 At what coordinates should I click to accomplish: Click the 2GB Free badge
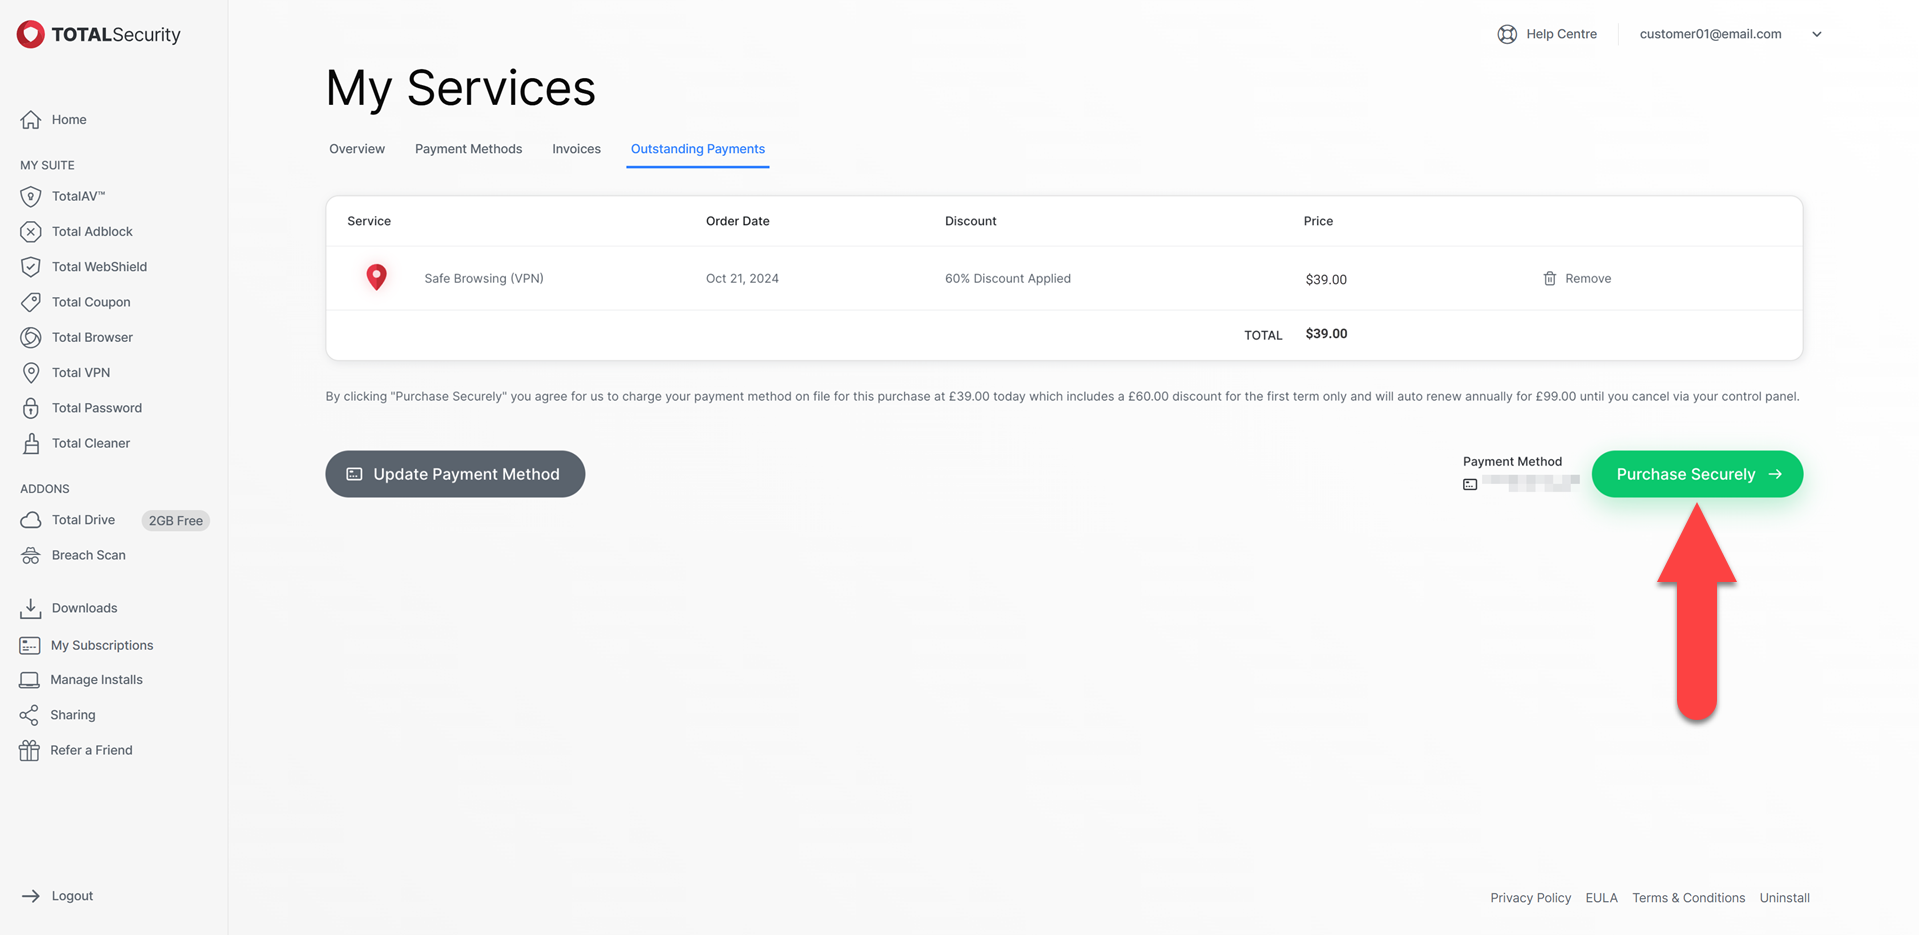click(x=175, y=521)
